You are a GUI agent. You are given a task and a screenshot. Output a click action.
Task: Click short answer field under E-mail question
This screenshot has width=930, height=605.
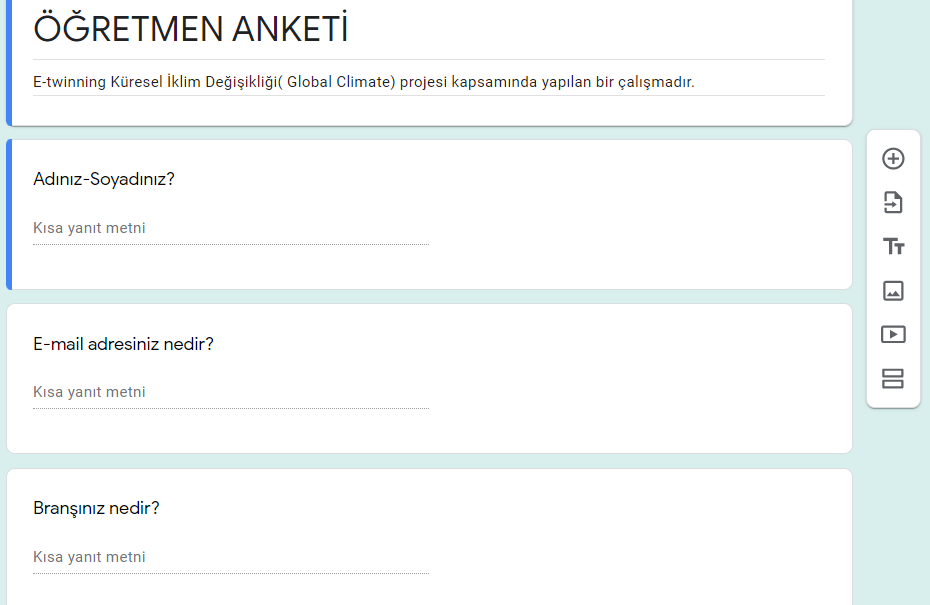tap(230, 393)
